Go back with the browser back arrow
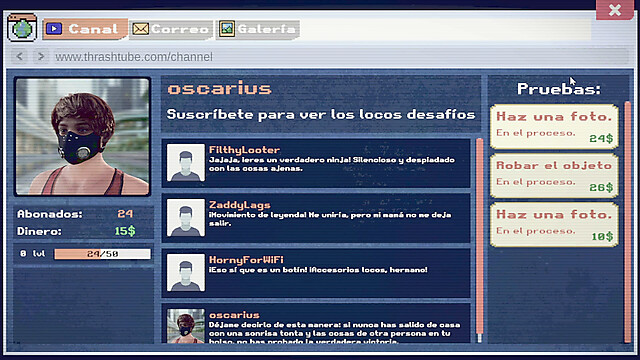This screenshot has width=640, height=360. 19,56
